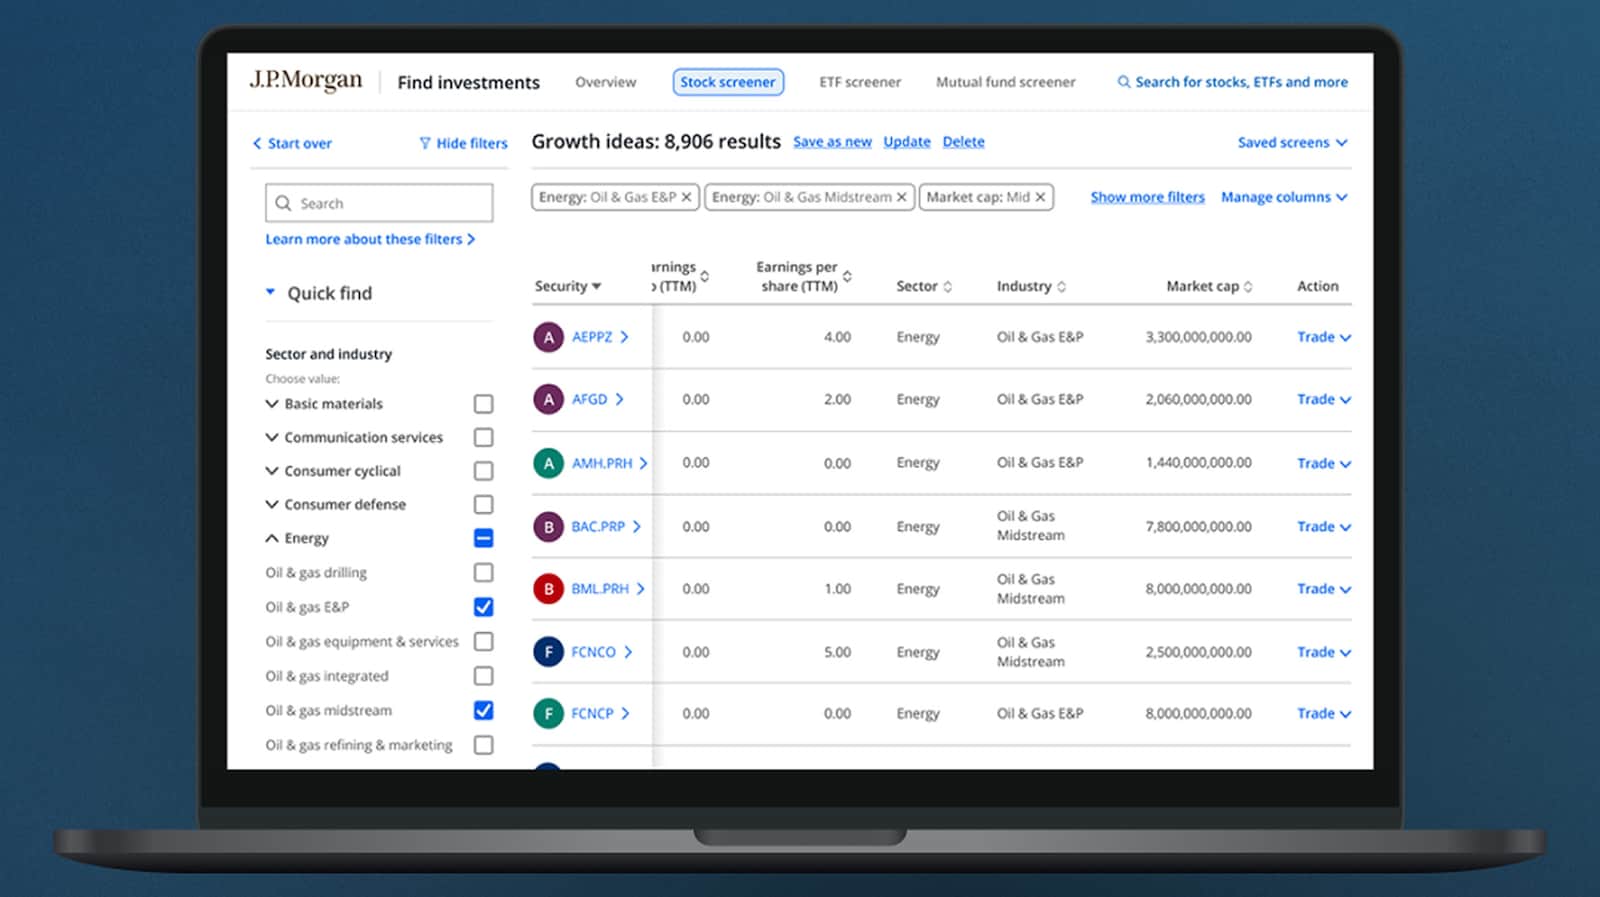The width and height of the screenshot is (1600, 897).
Task: Click the magnifier icon in the top search
Action: click(1124, 82)
